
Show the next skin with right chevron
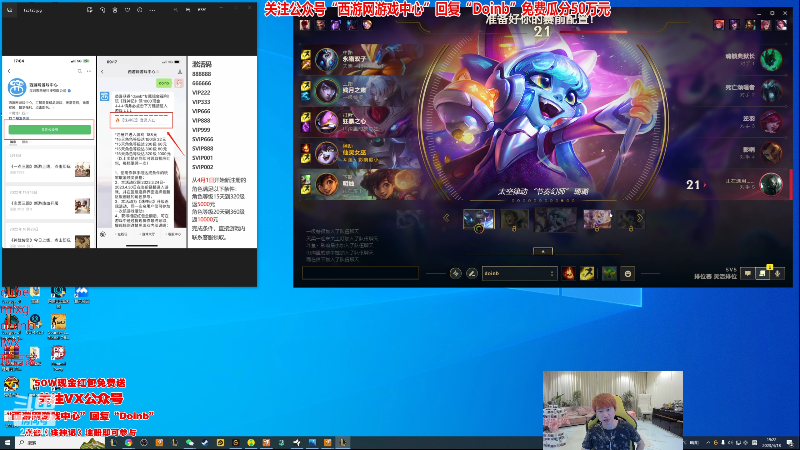(x=640, y=218)
